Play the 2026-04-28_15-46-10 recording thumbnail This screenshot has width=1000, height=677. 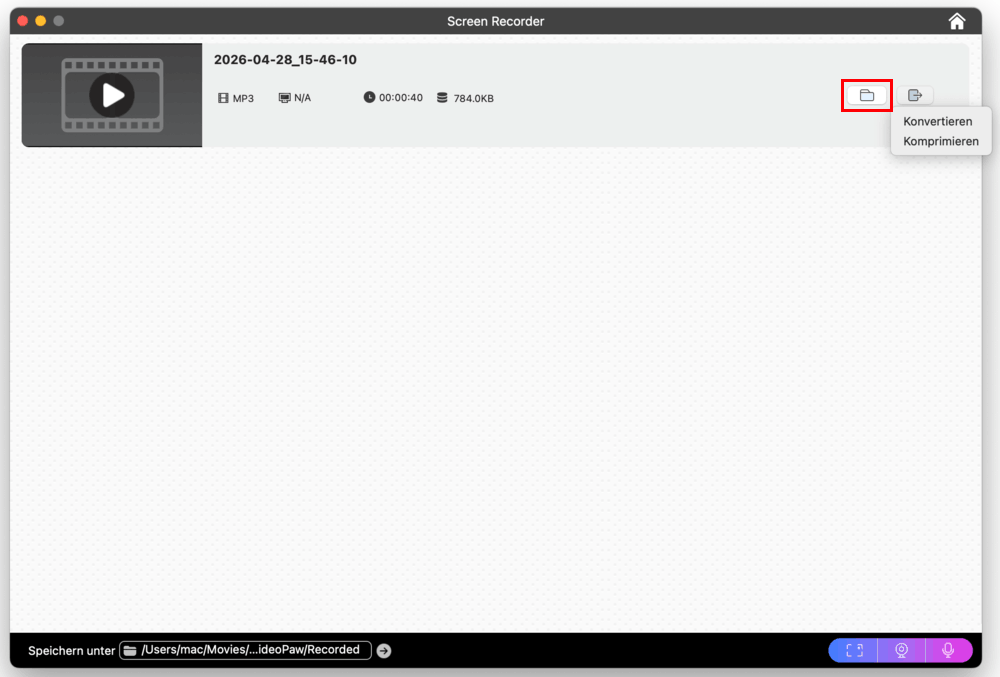click(112, 95)
